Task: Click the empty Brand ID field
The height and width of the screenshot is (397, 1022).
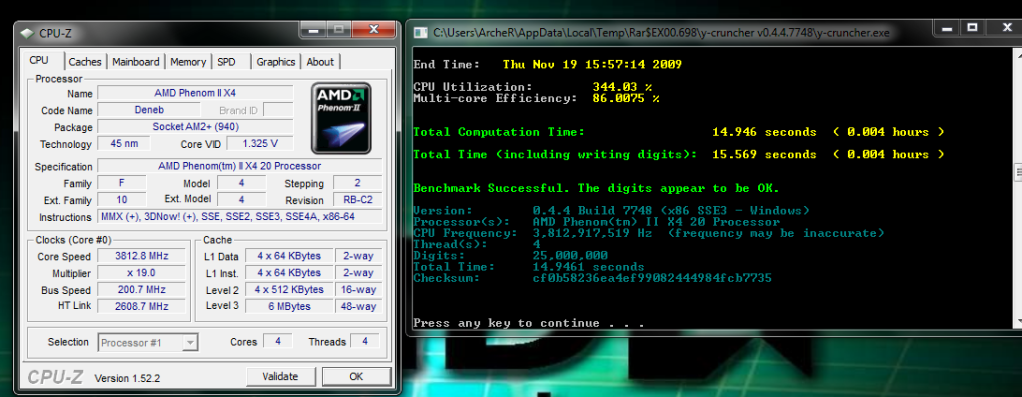Action: [x=278, y=110]
